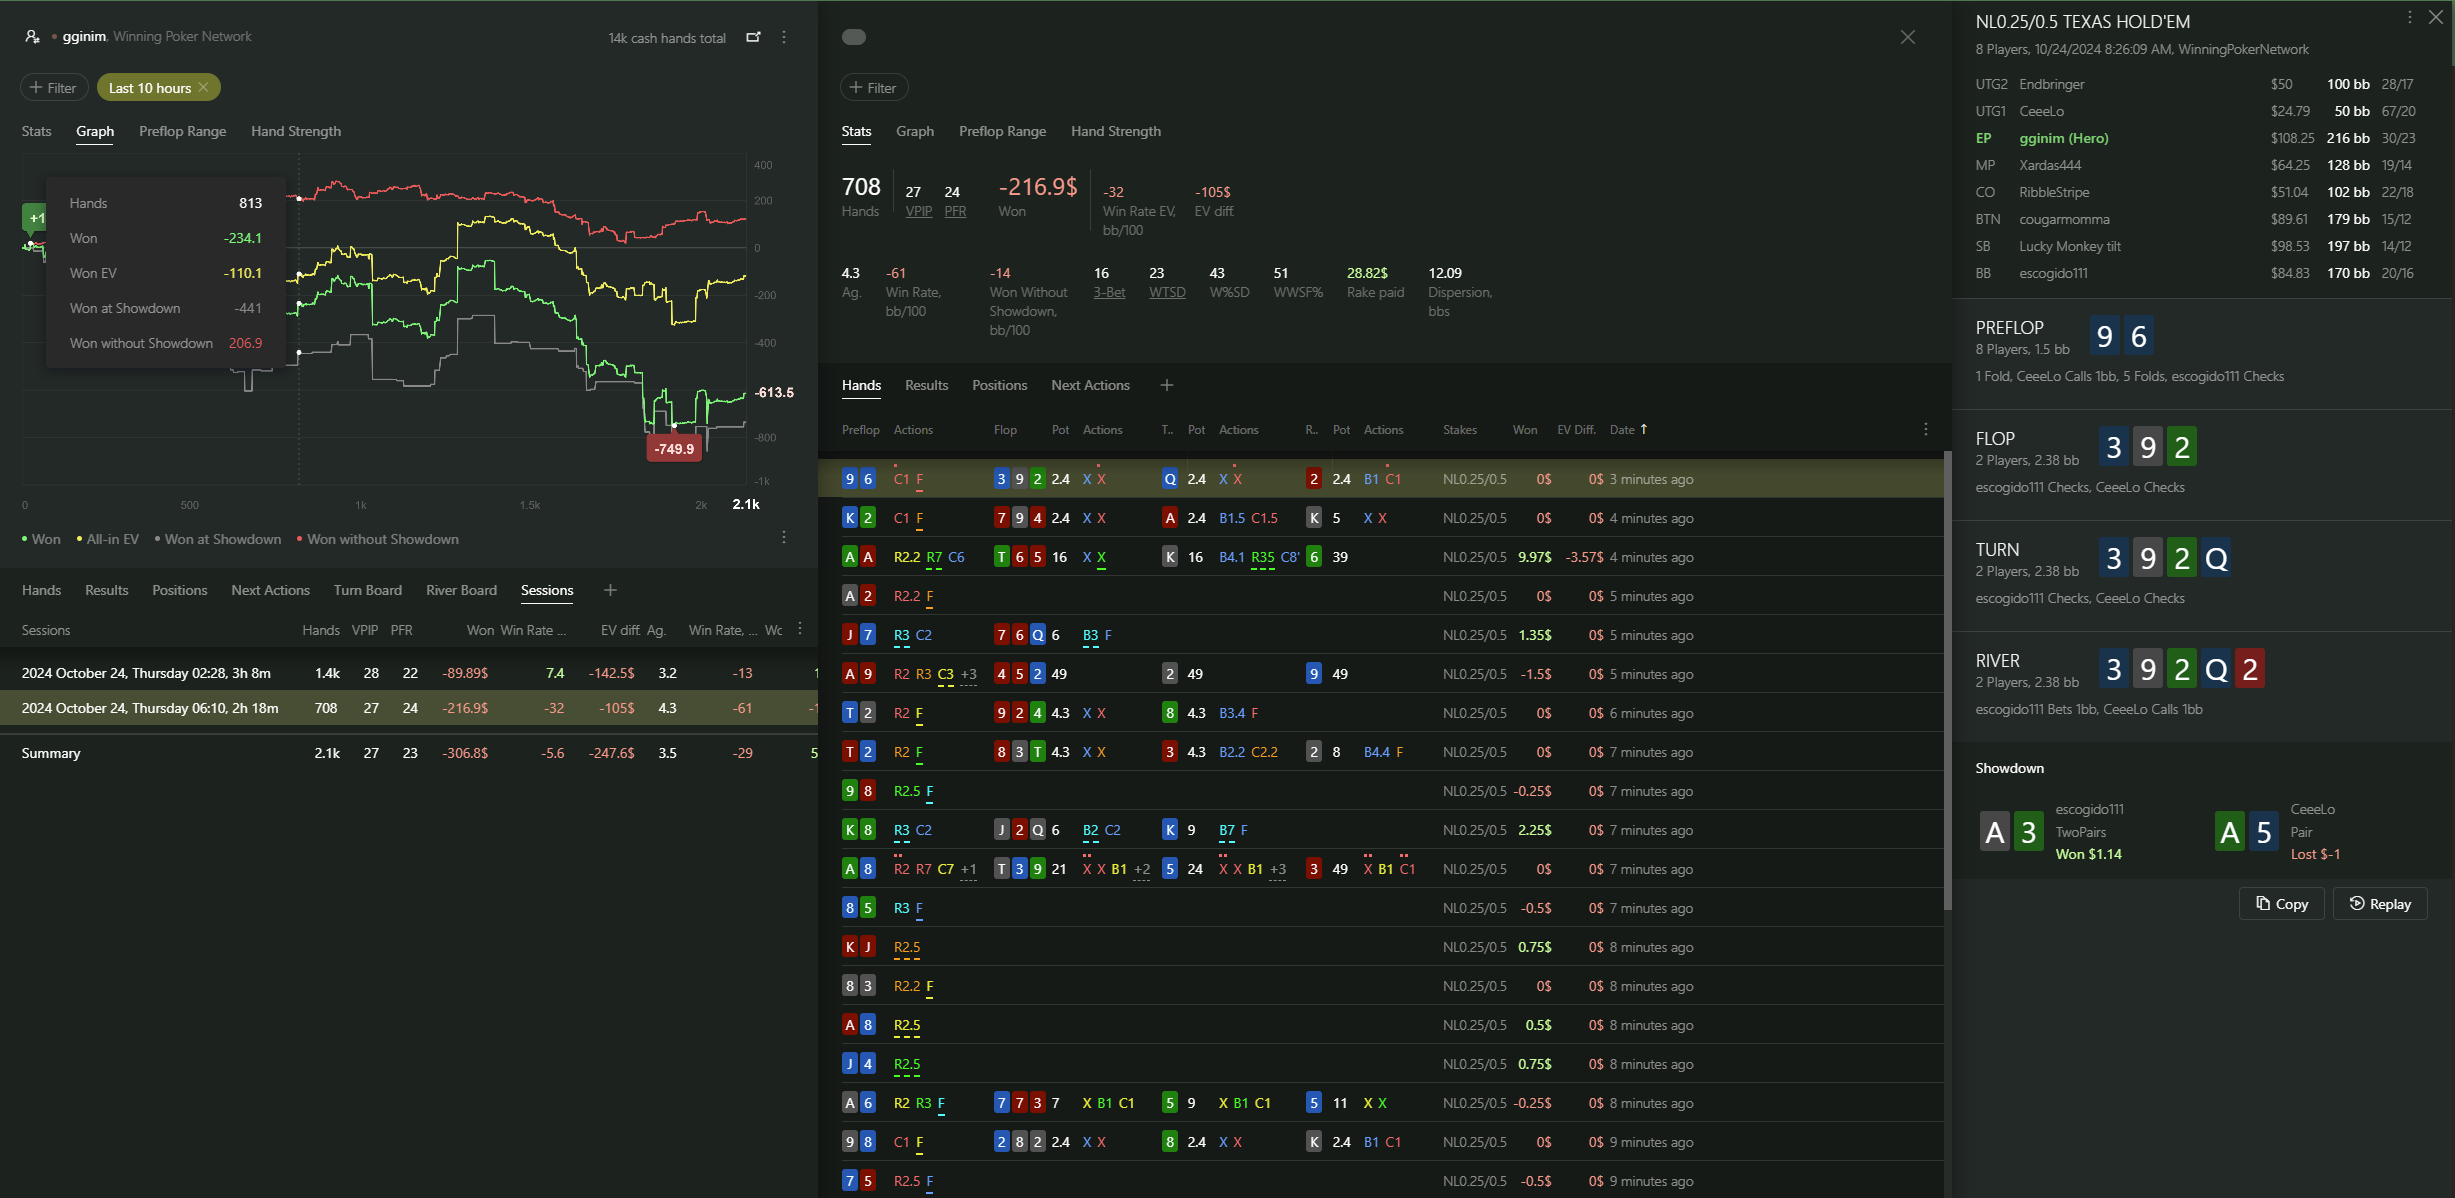
Task: Toggle Won without Showdown line in legend
Action: coord(378,539)
